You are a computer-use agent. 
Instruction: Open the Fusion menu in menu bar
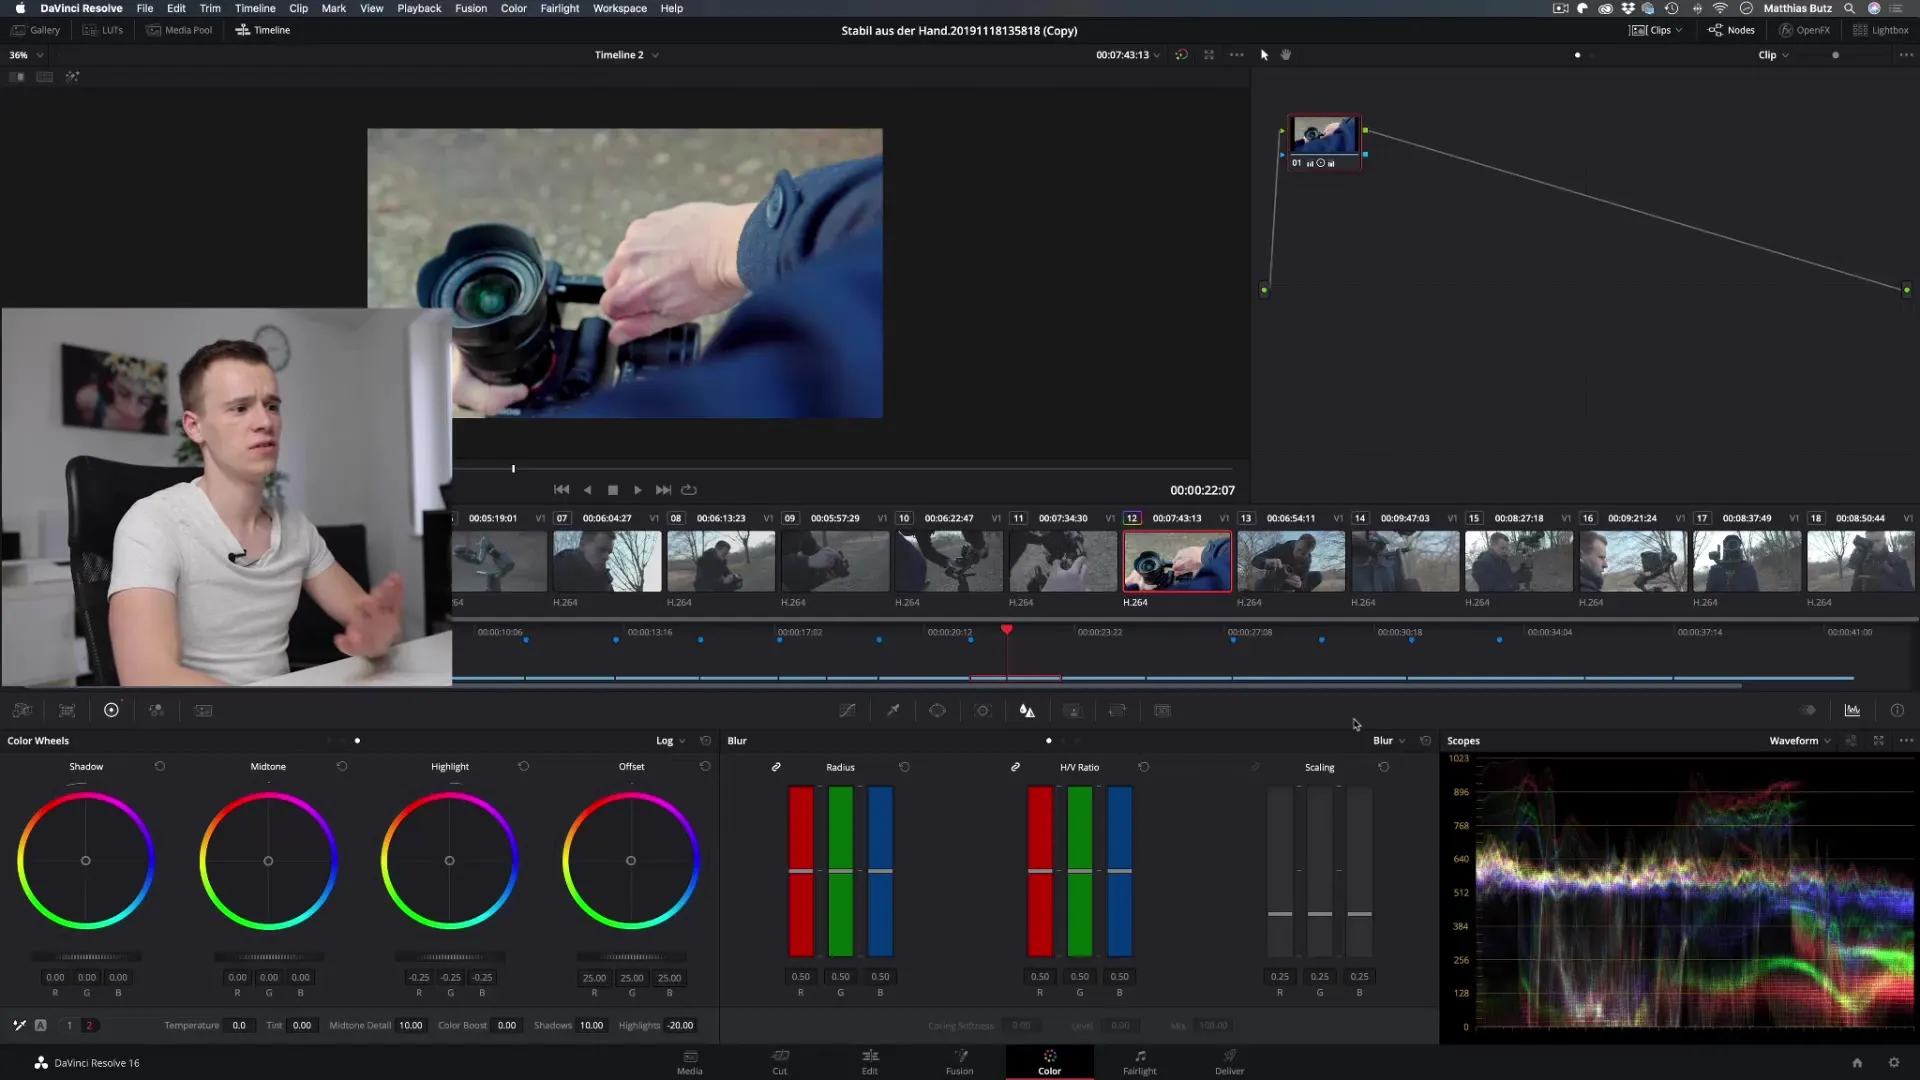pyautogui.click(x=471, y=8)
